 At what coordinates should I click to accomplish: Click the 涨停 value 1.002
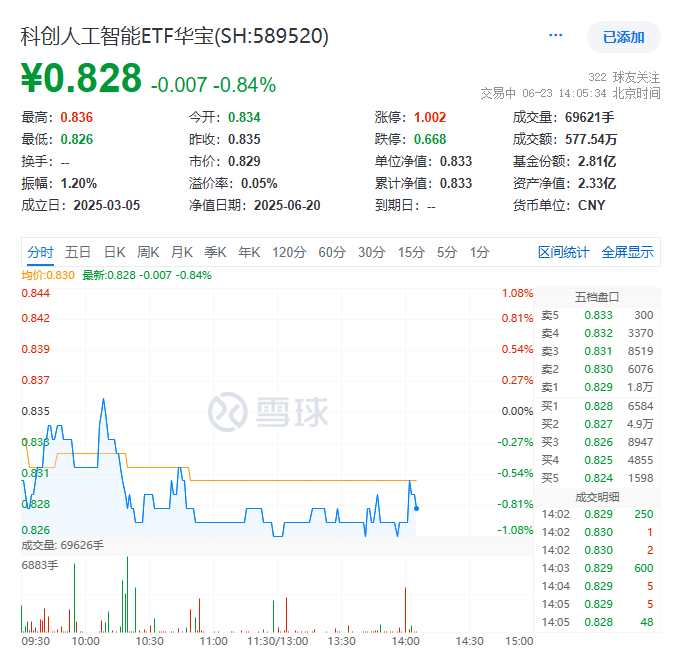coord(430,117)
